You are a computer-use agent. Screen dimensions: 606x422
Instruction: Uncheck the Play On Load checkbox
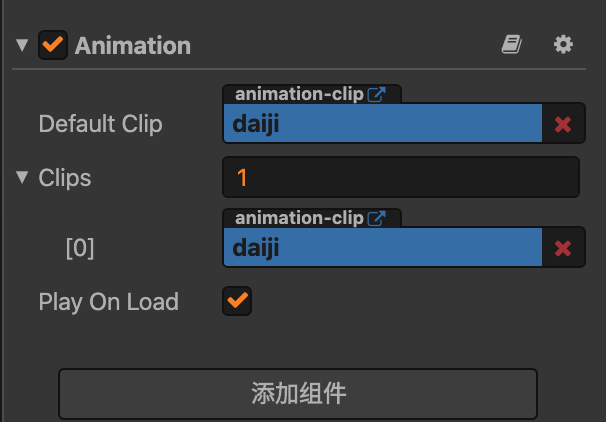point(238,300)
